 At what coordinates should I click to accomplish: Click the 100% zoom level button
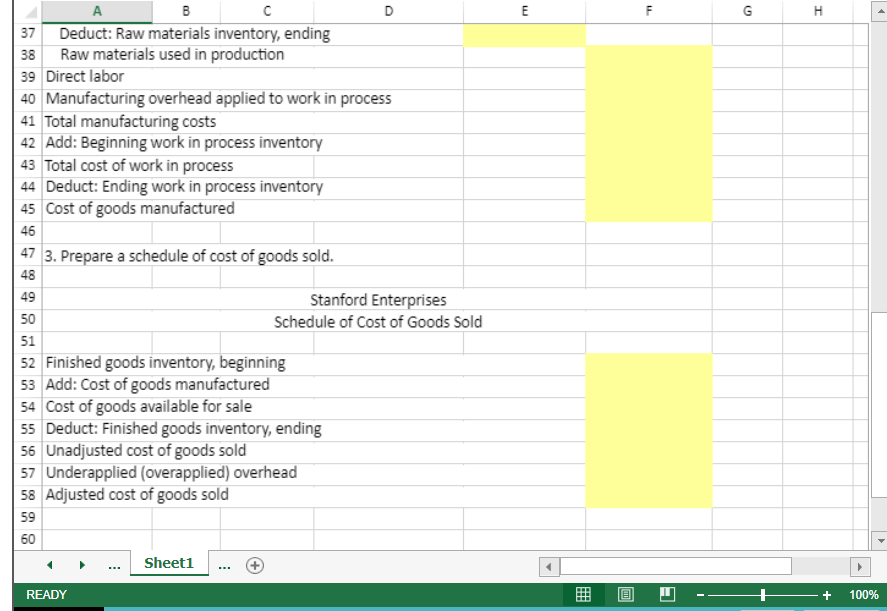point(862,594)
